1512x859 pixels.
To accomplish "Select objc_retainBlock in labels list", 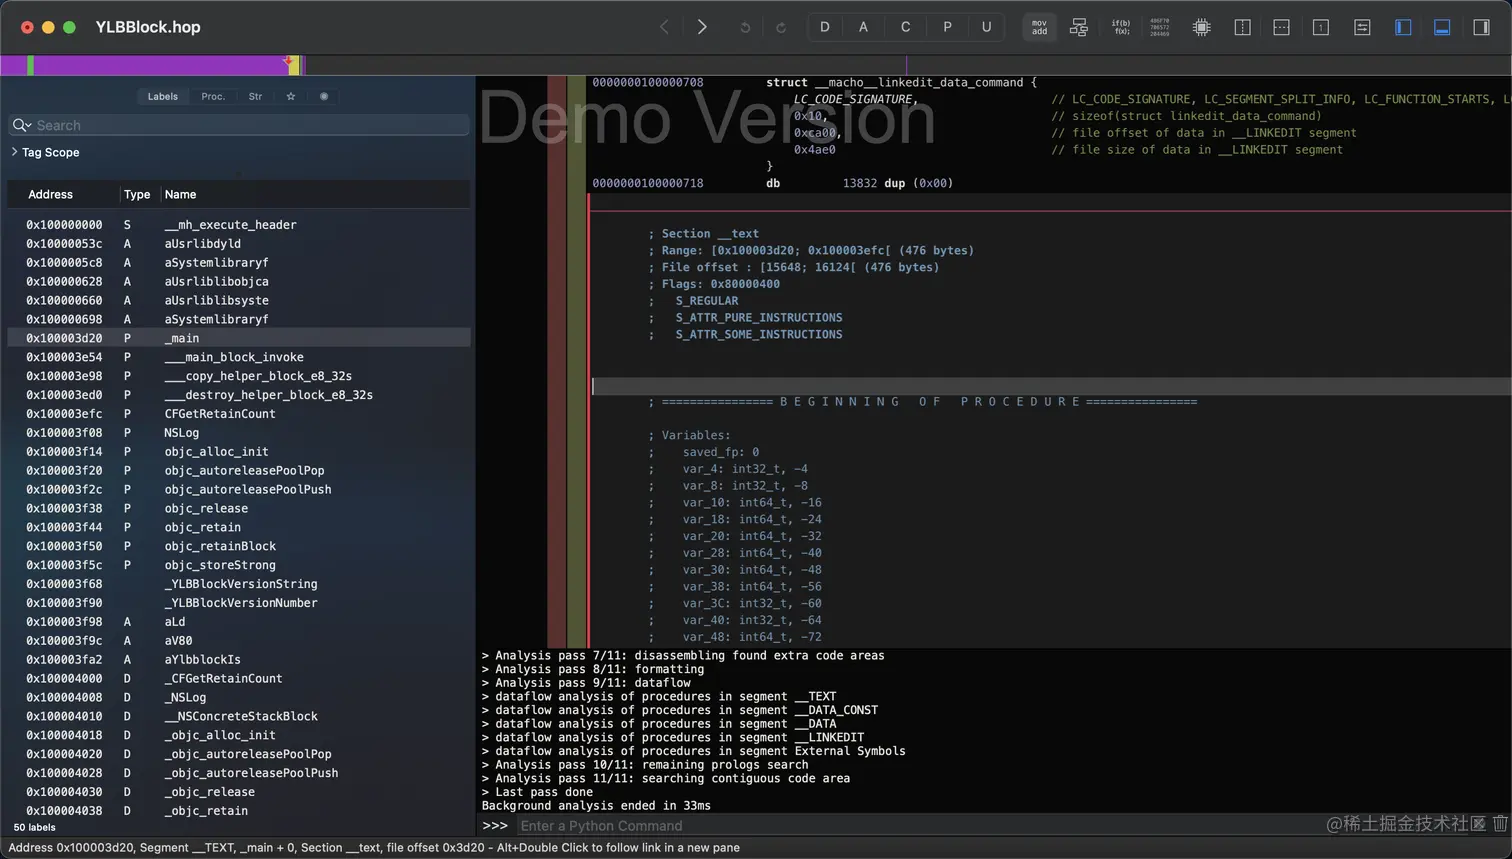I will (x=239, y=546).
